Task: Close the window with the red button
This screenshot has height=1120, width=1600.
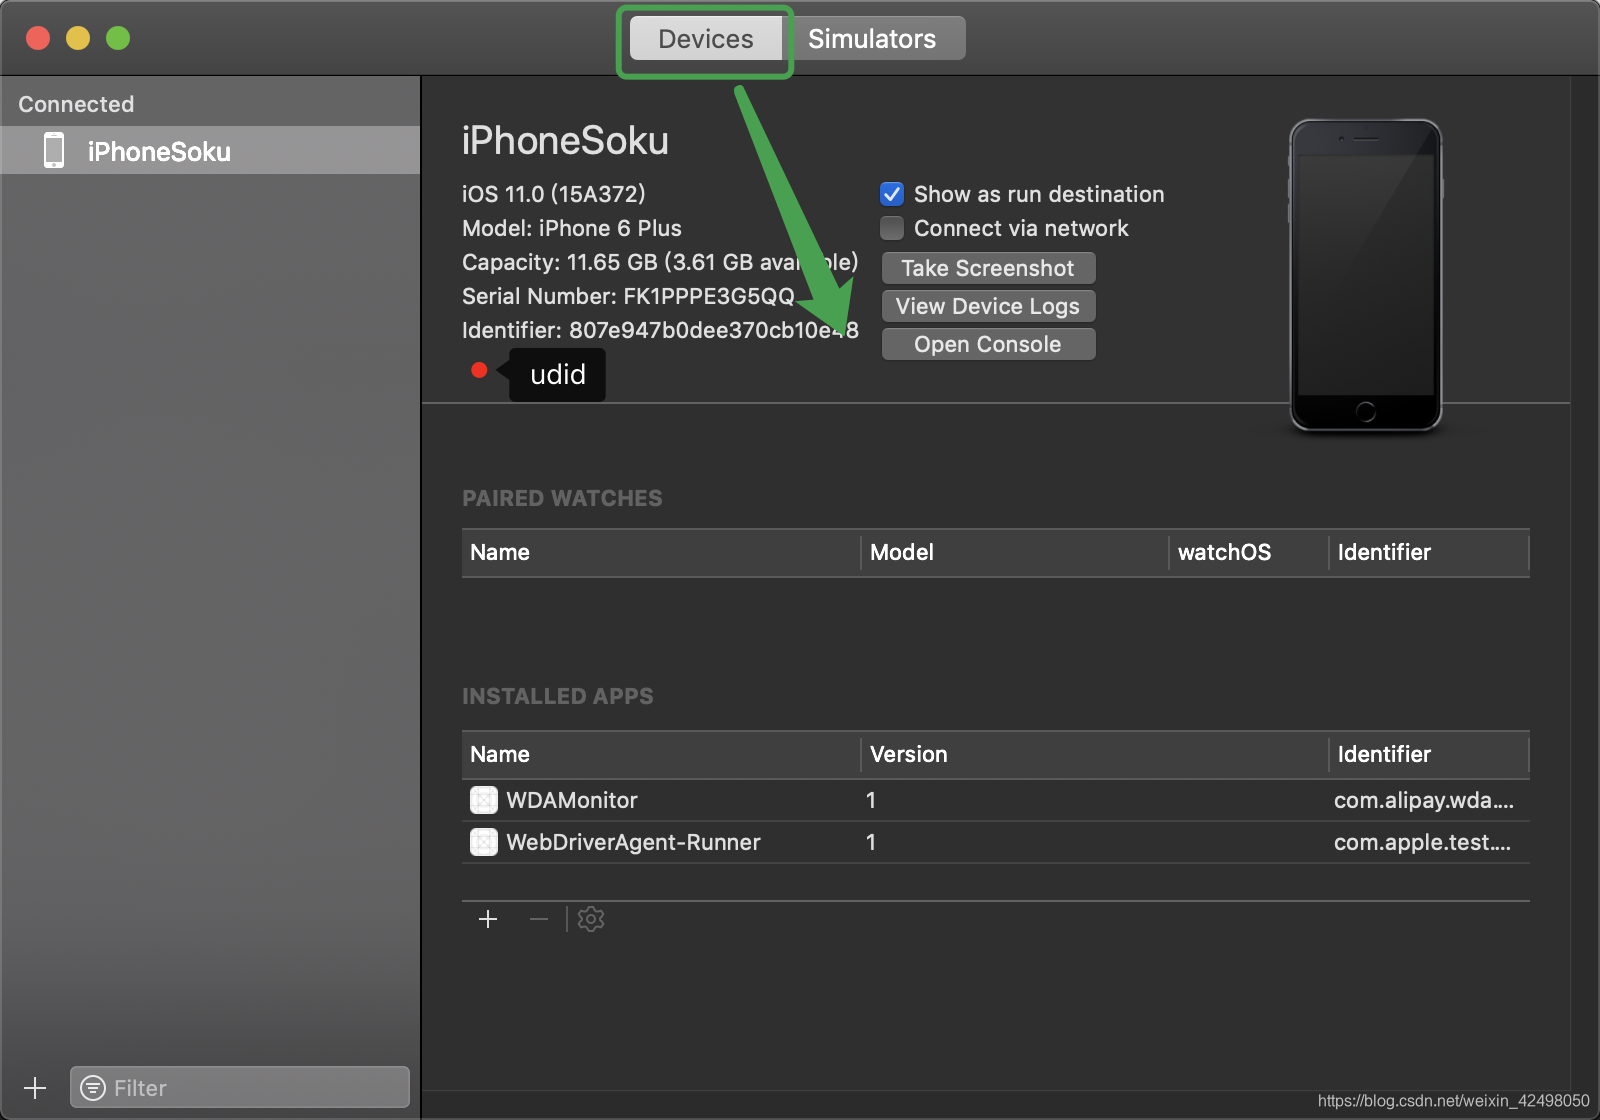Action: click(x=38, y=38)
